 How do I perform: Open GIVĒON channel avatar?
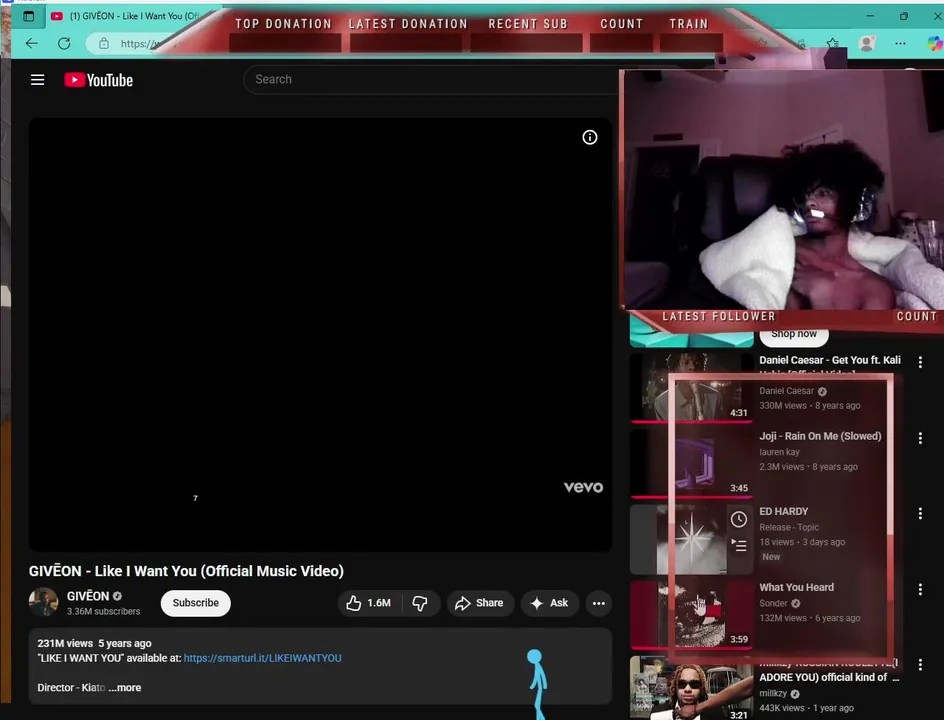pos(43,602)
